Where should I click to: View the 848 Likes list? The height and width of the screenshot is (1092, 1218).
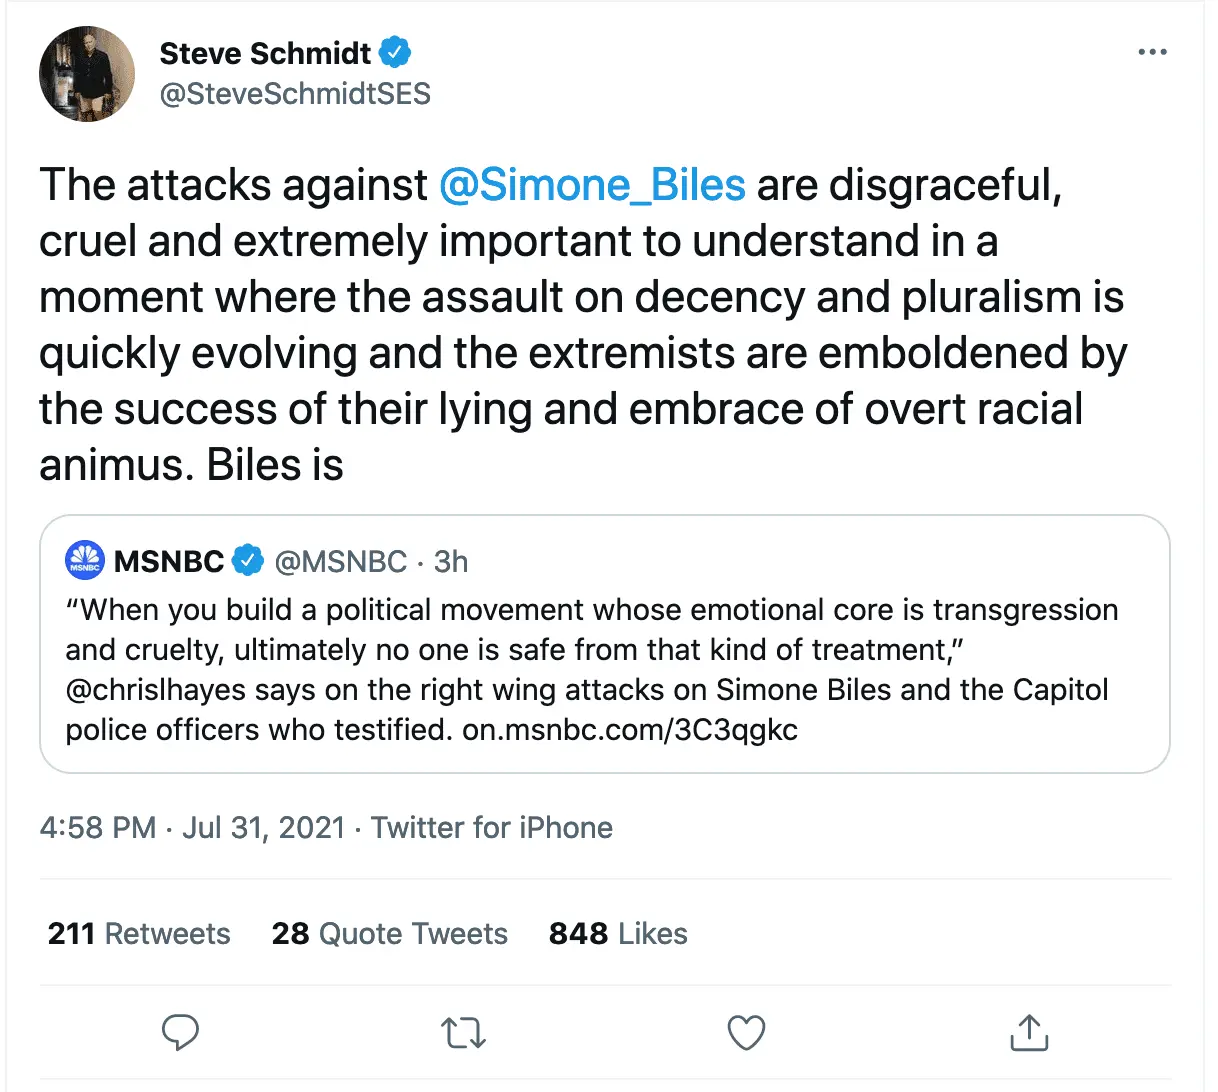618,933
